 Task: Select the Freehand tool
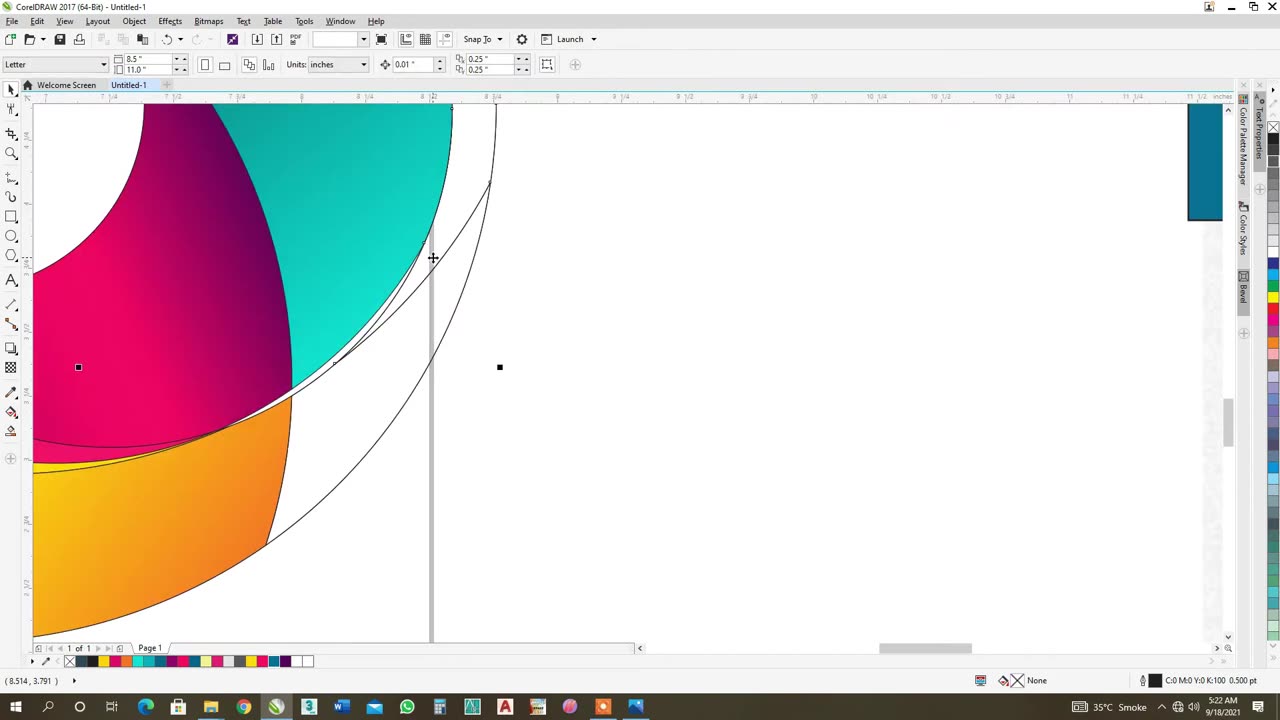[x=11, y=176]
